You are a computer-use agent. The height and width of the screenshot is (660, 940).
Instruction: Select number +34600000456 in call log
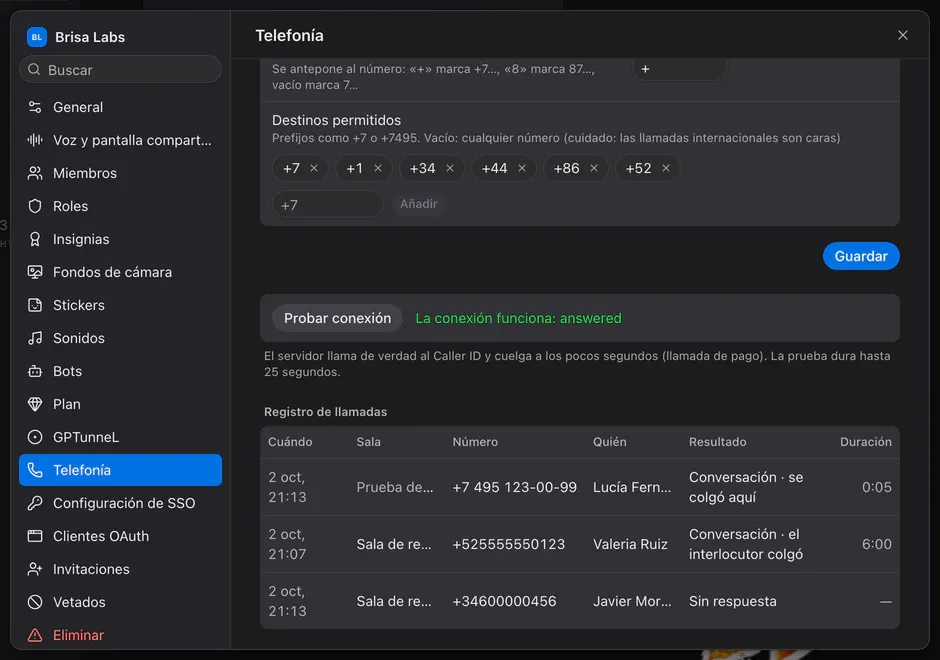point(504,601)
